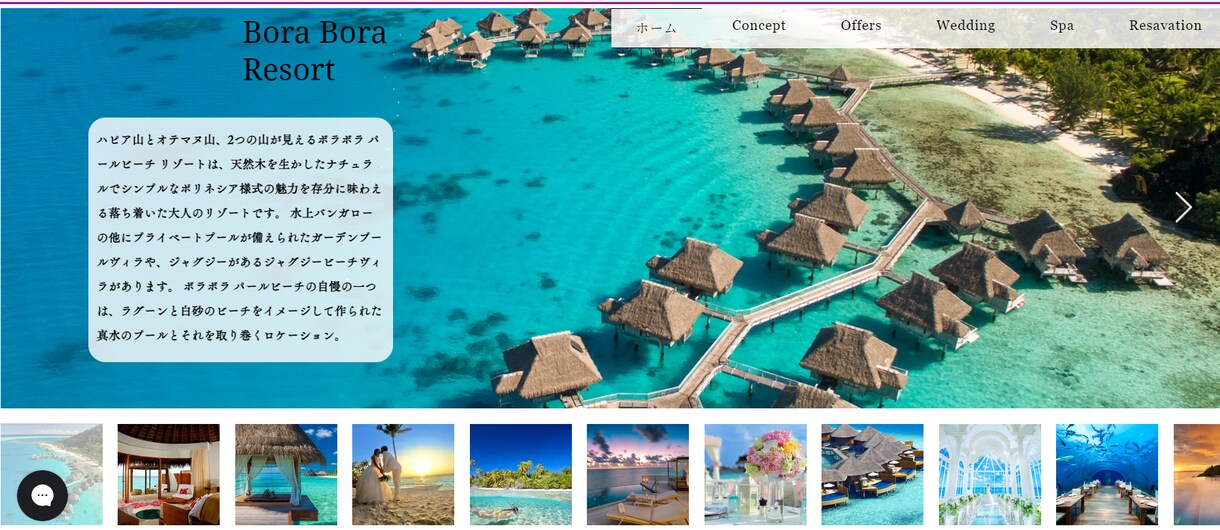
Task: Open the chat bubble widget
Action: pos(42,495)
